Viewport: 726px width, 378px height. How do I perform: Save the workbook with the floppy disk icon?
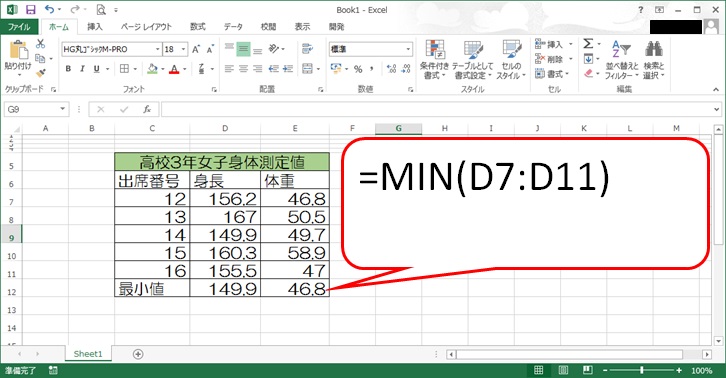pyautogui.click(x=31, y=9)
